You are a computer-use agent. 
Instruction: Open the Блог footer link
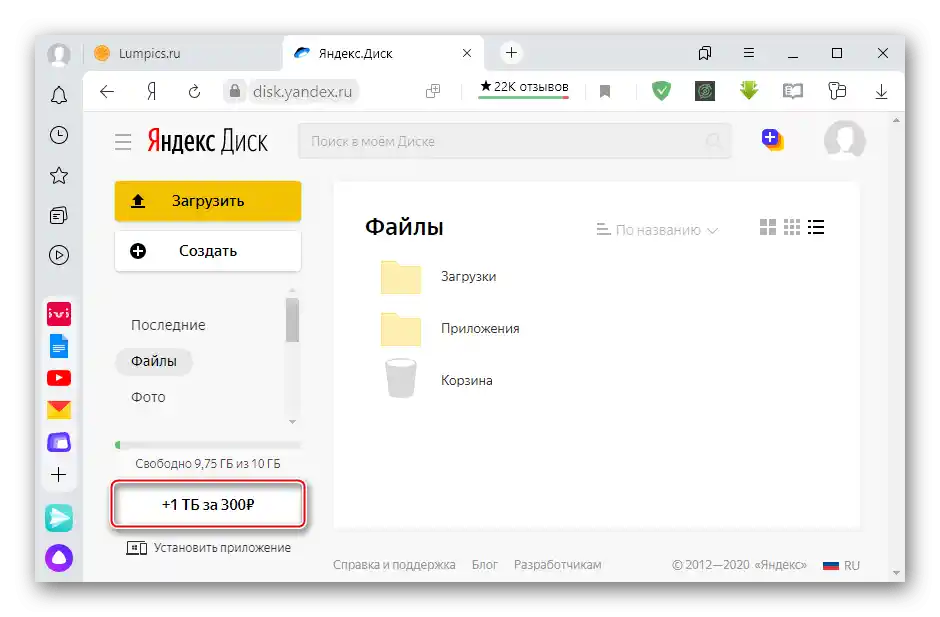click(484, 565)
